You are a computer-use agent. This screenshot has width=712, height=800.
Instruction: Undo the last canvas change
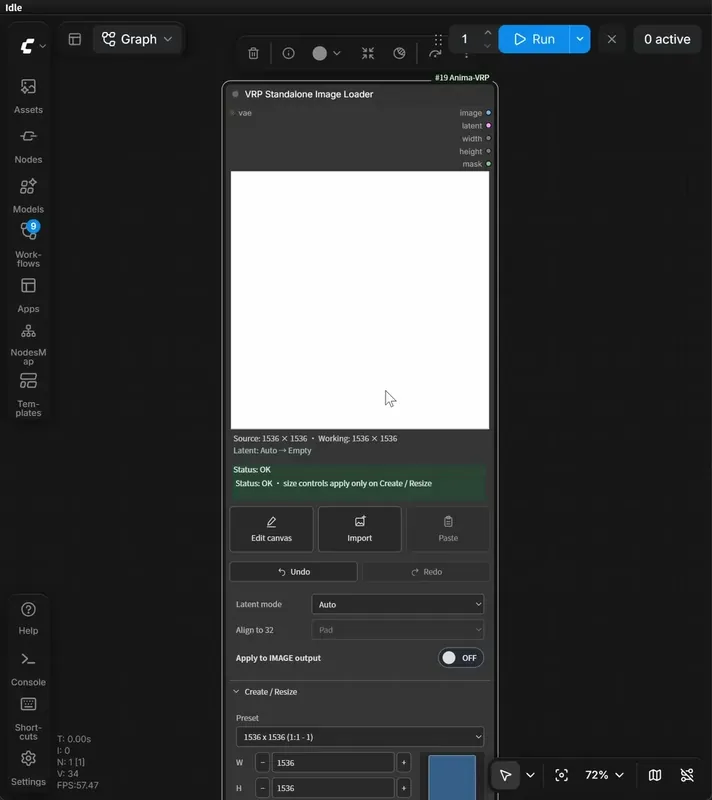click(x=293, y=572)
